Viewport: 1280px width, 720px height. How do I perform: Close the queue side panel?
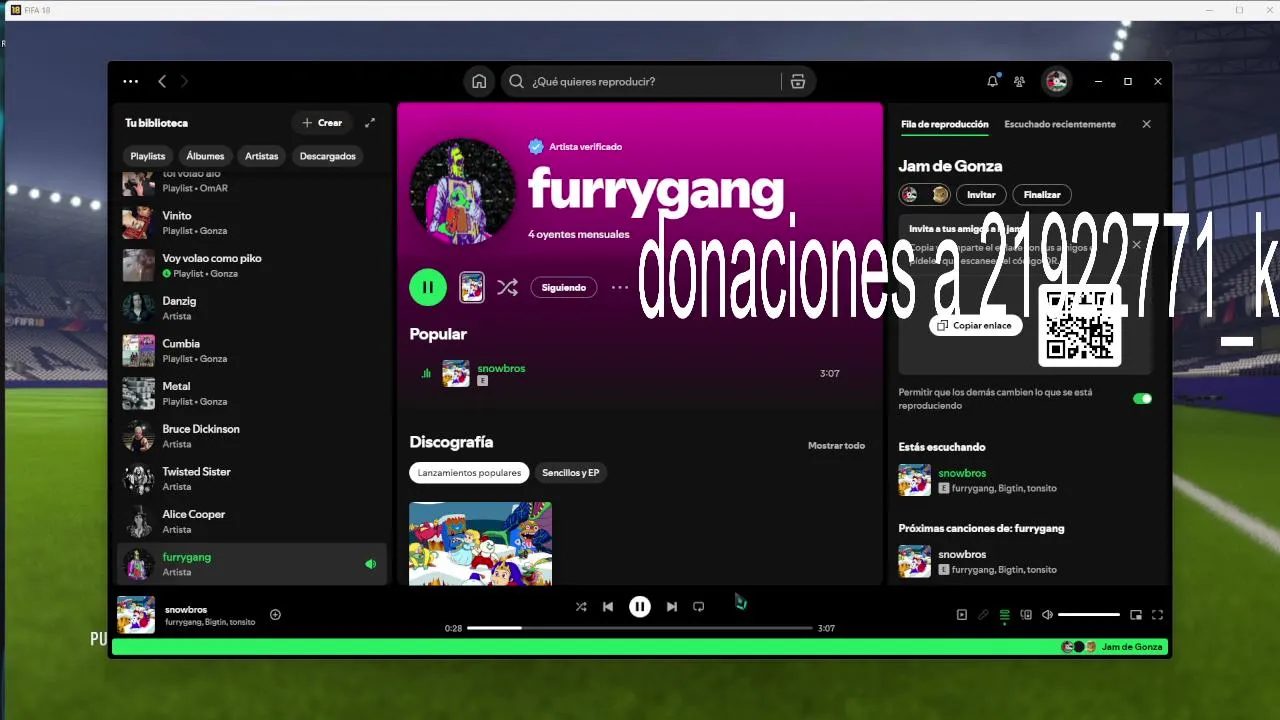(x=1146, y=124)
